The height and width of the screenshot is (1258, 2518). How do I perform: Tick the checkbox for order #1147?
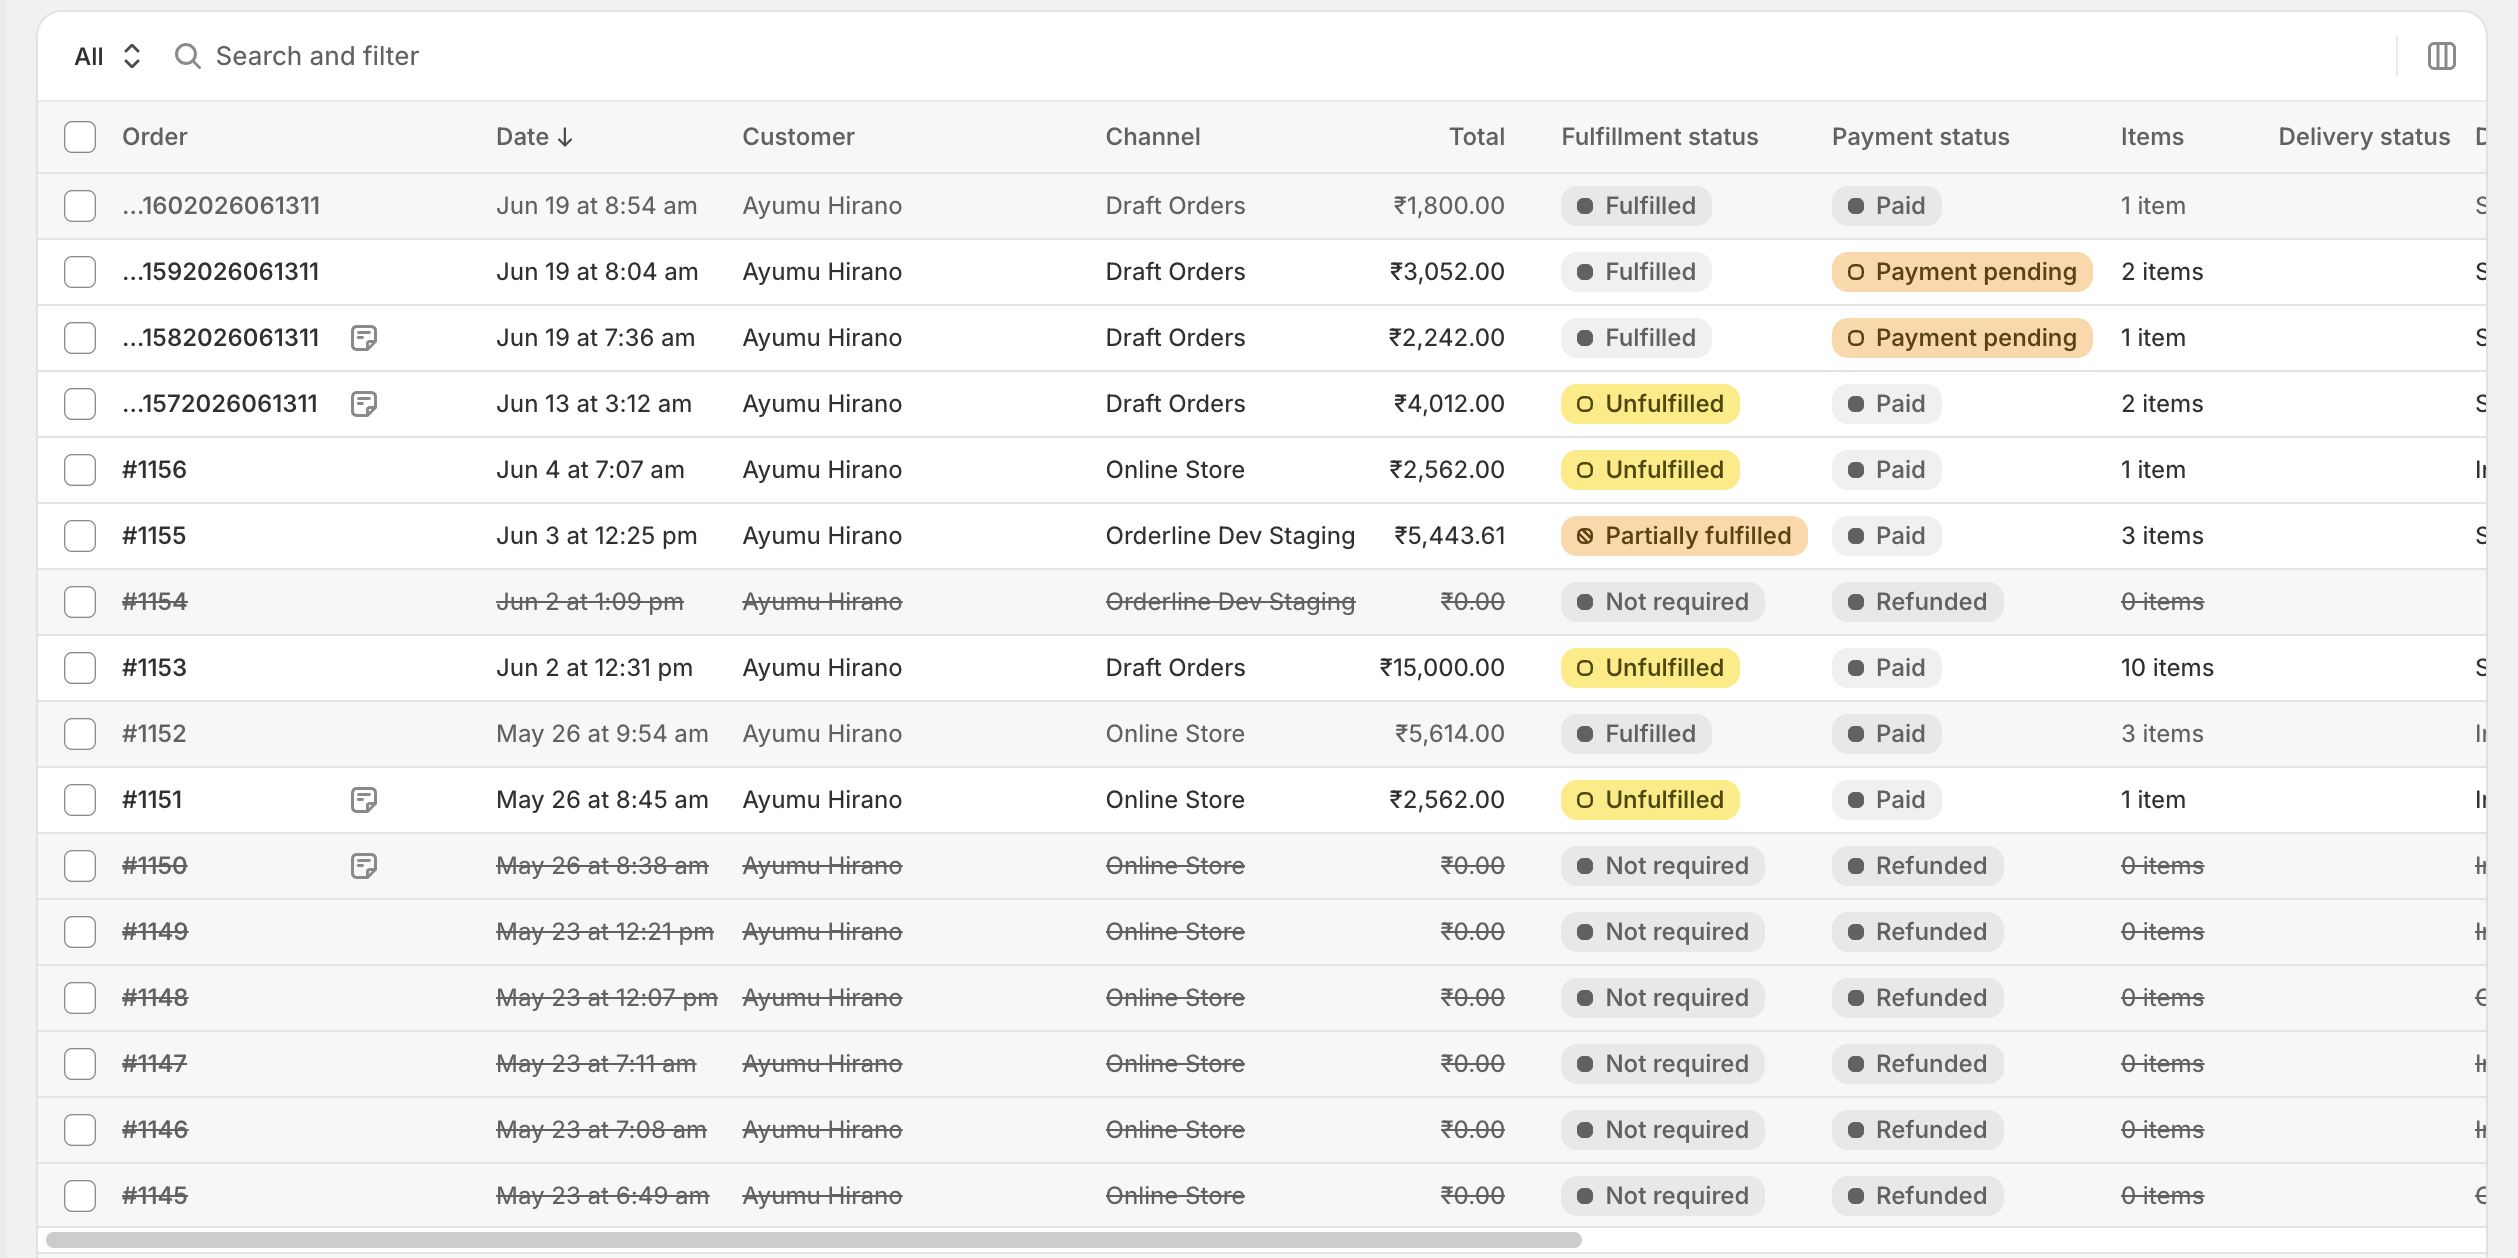pyautogui.click(x=80, y=1064)
